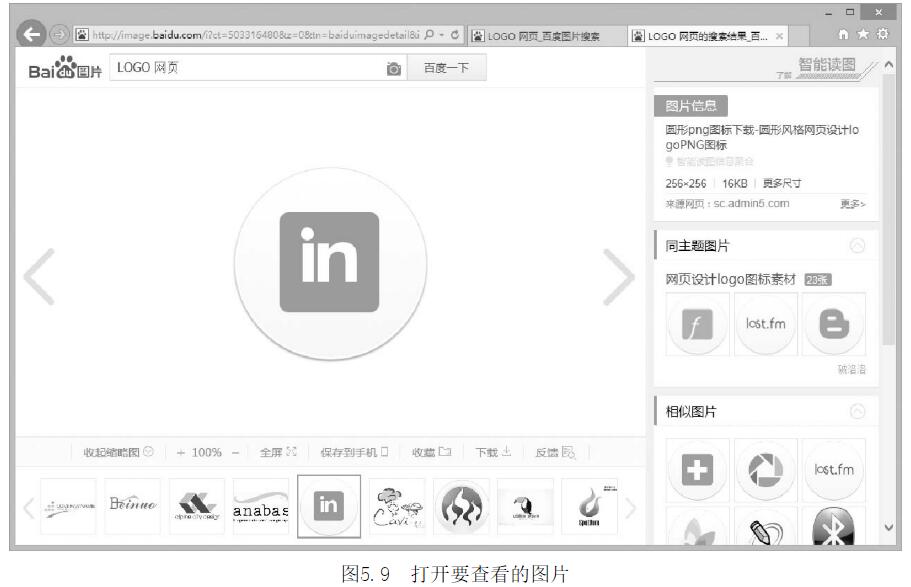This screenshot has width=911, height=587.
Task: Open the IE favorites star icon
Action: click(863, 35)
